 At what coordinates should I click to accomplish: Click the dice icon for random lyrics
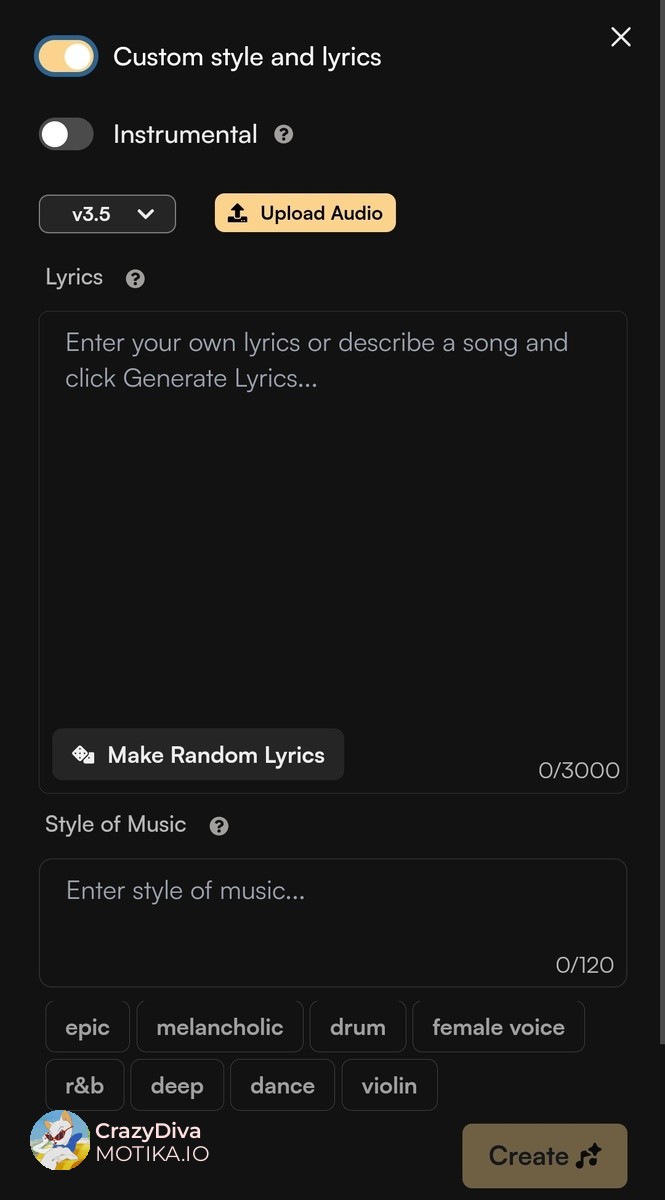83,755
